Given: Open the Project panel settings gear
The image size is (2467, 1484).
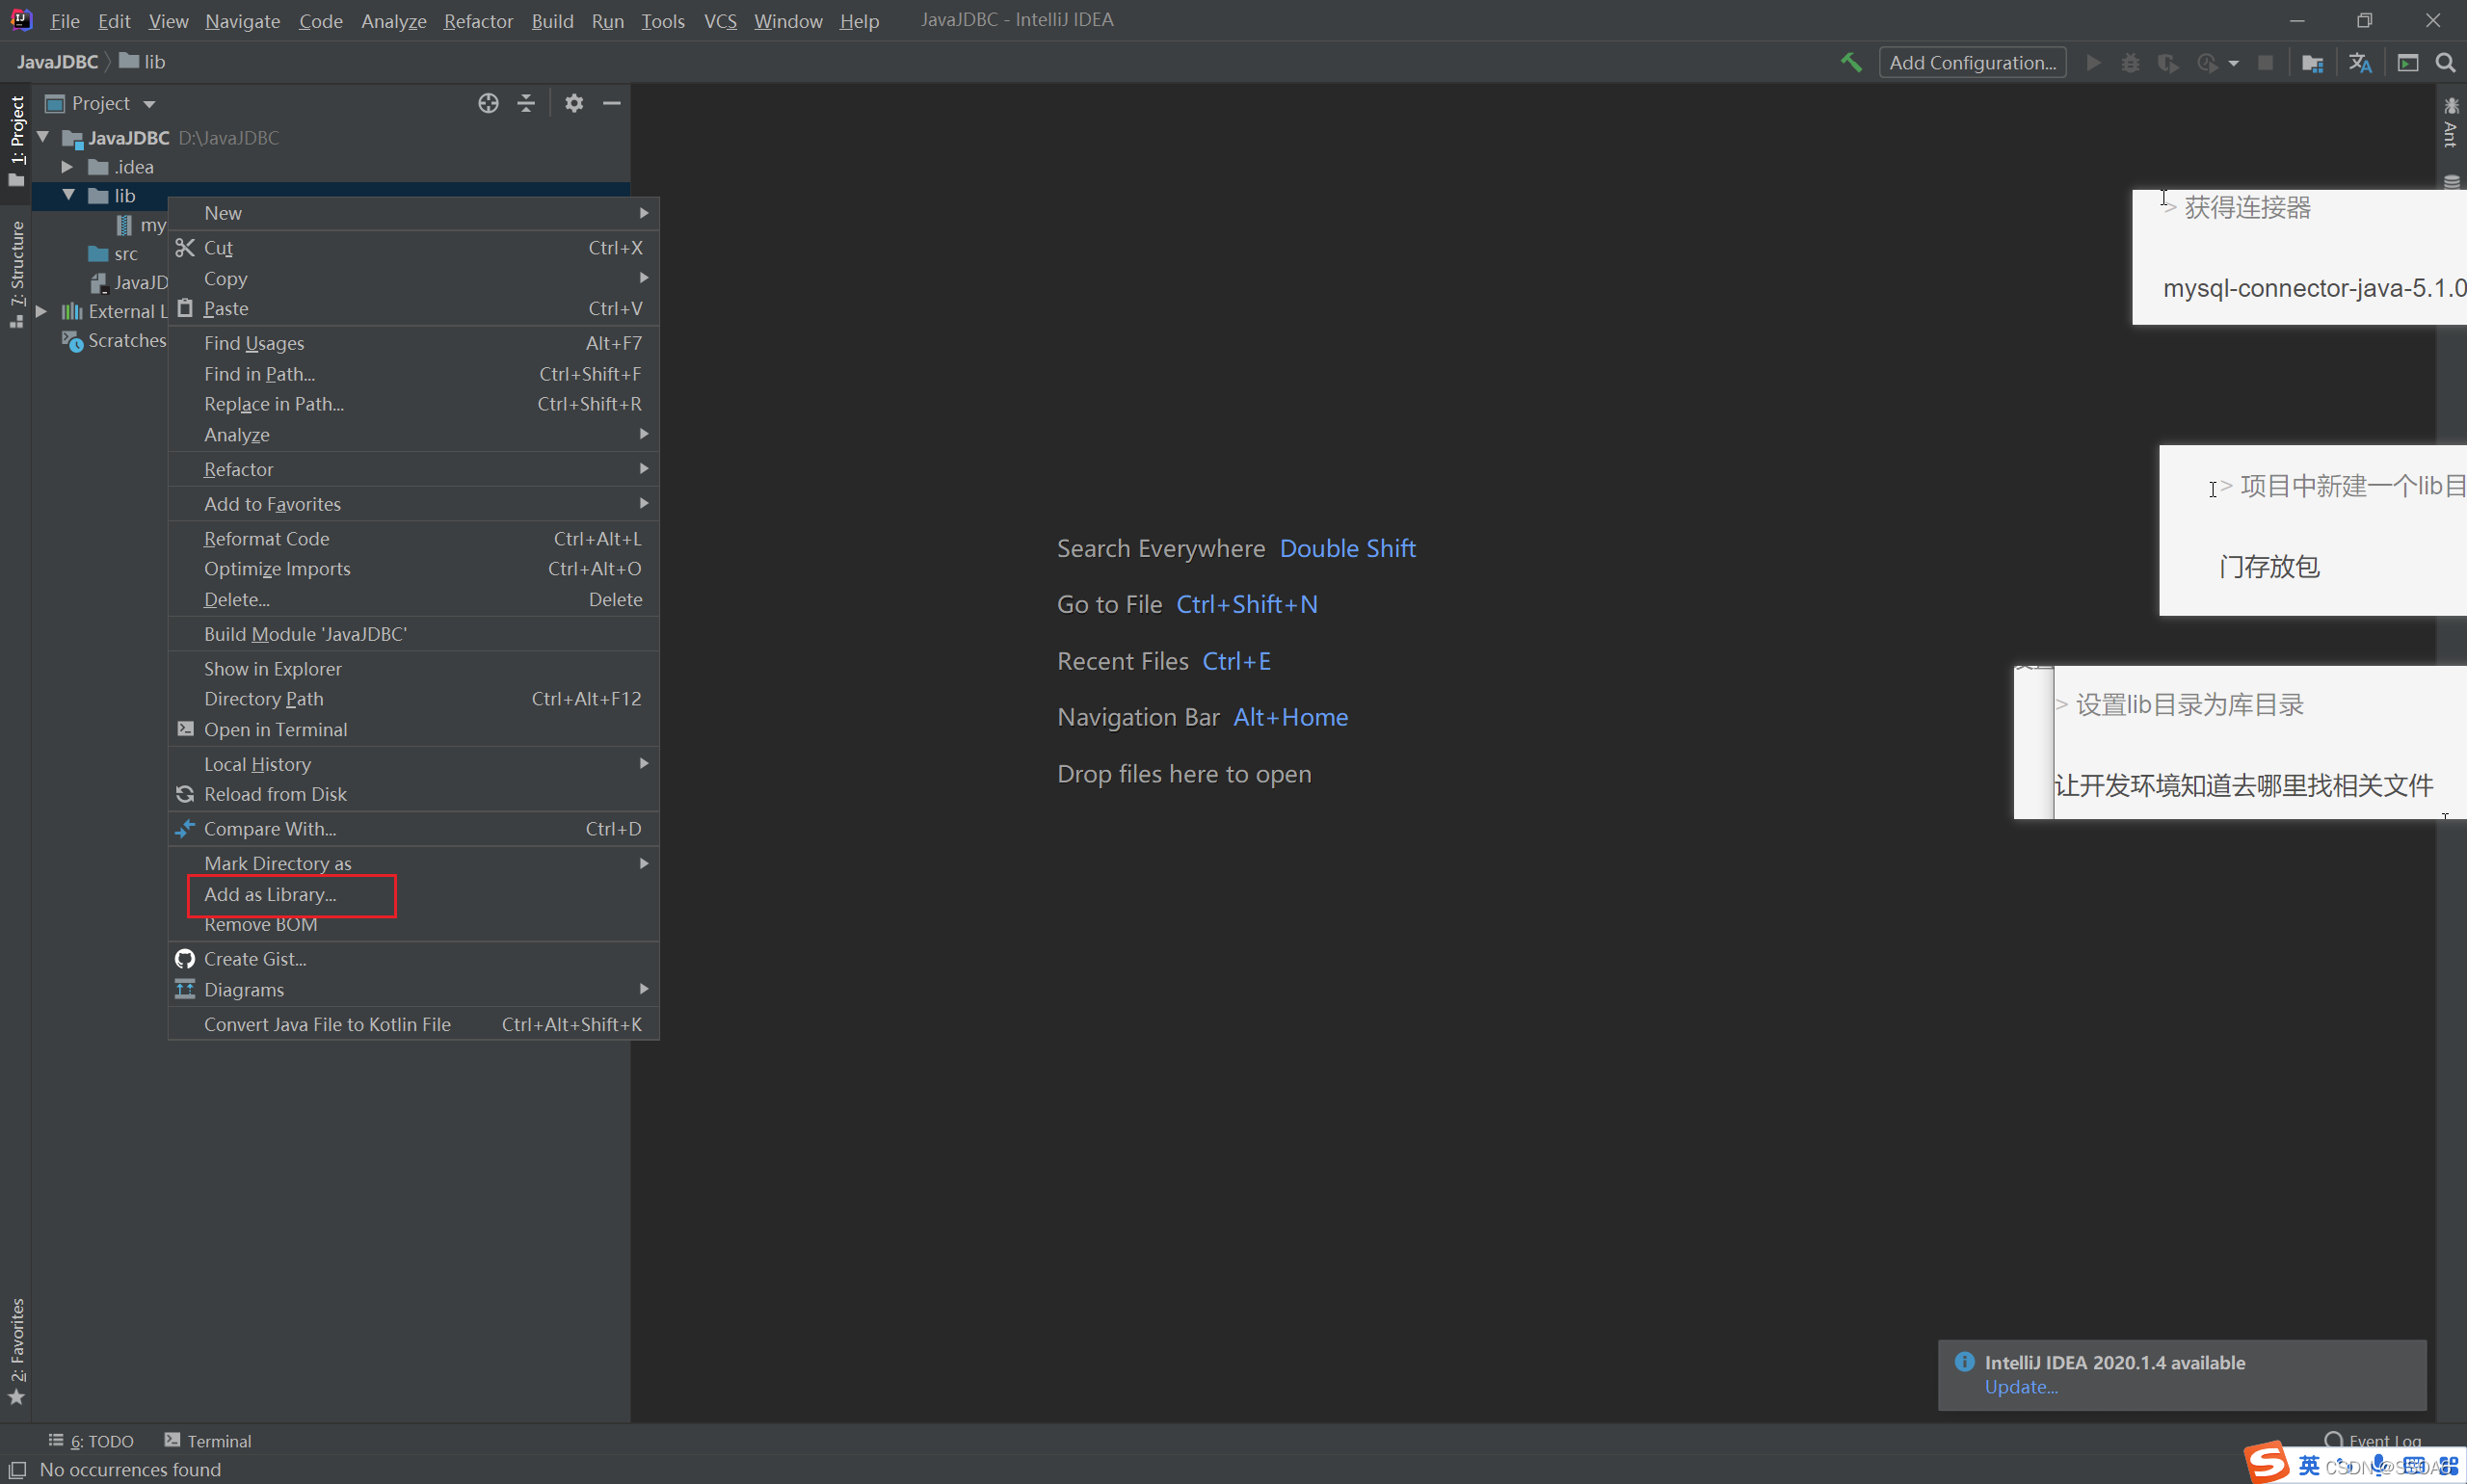Looking at the screenshot, I should pyautogui.click(x=574, y=103).
